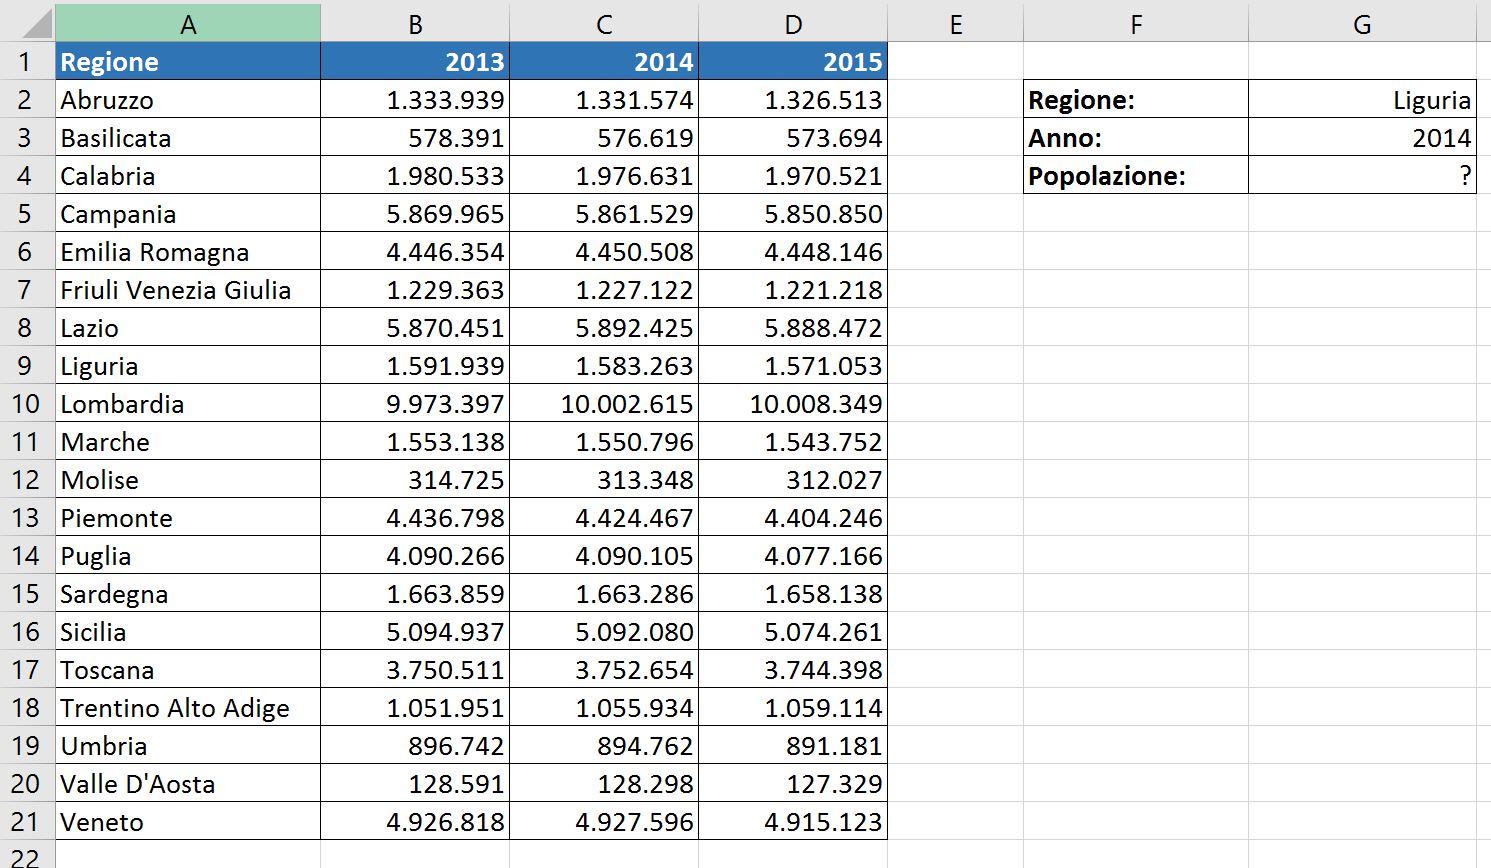Click the select-all corner triangle

[x=35, y=24]
